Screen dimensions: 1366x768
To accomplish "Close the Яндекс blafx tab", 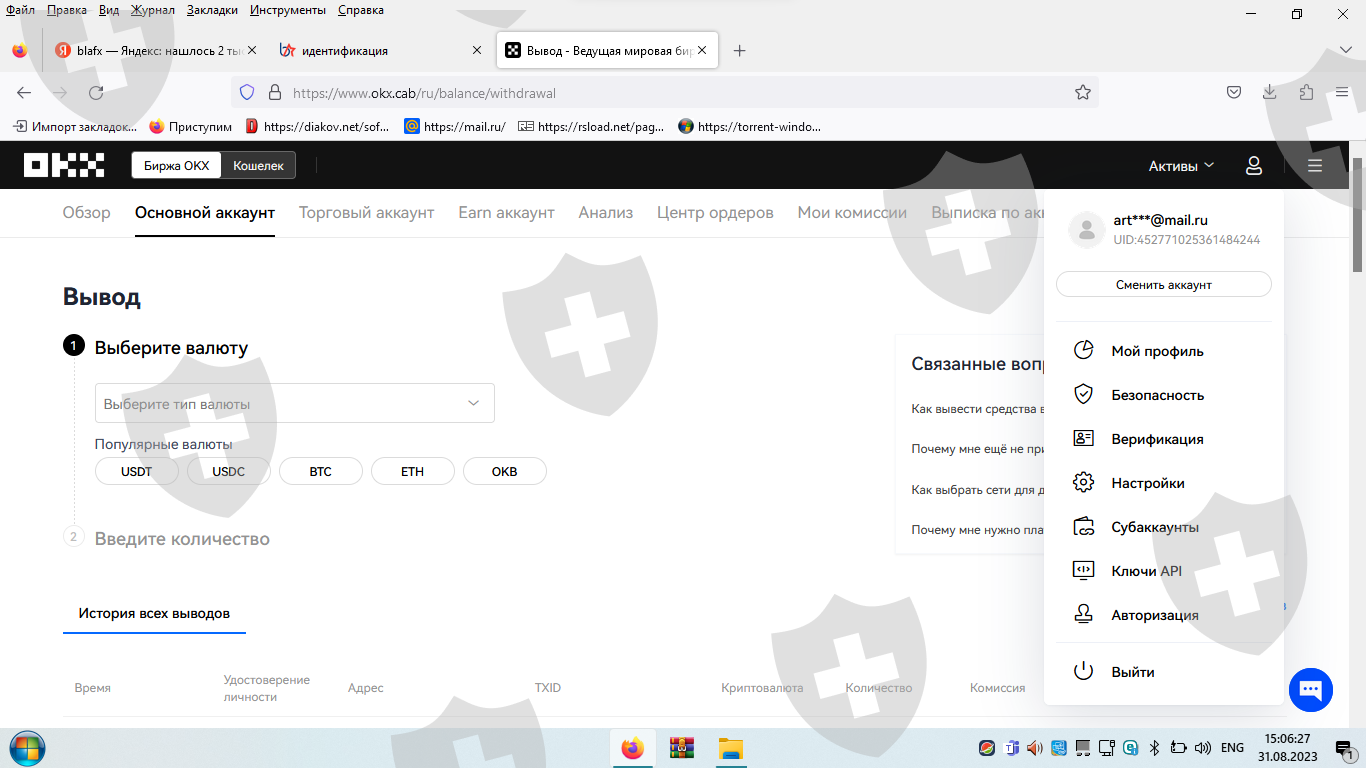I will click(x=251, y=50).
